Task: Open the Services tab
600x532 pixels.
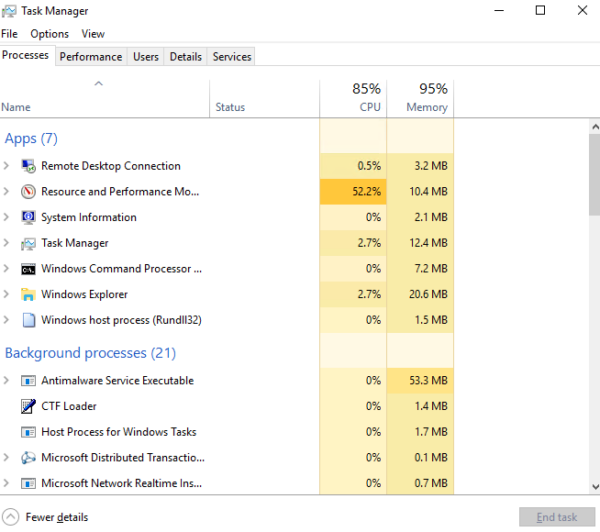Action: tap(232, 57)
